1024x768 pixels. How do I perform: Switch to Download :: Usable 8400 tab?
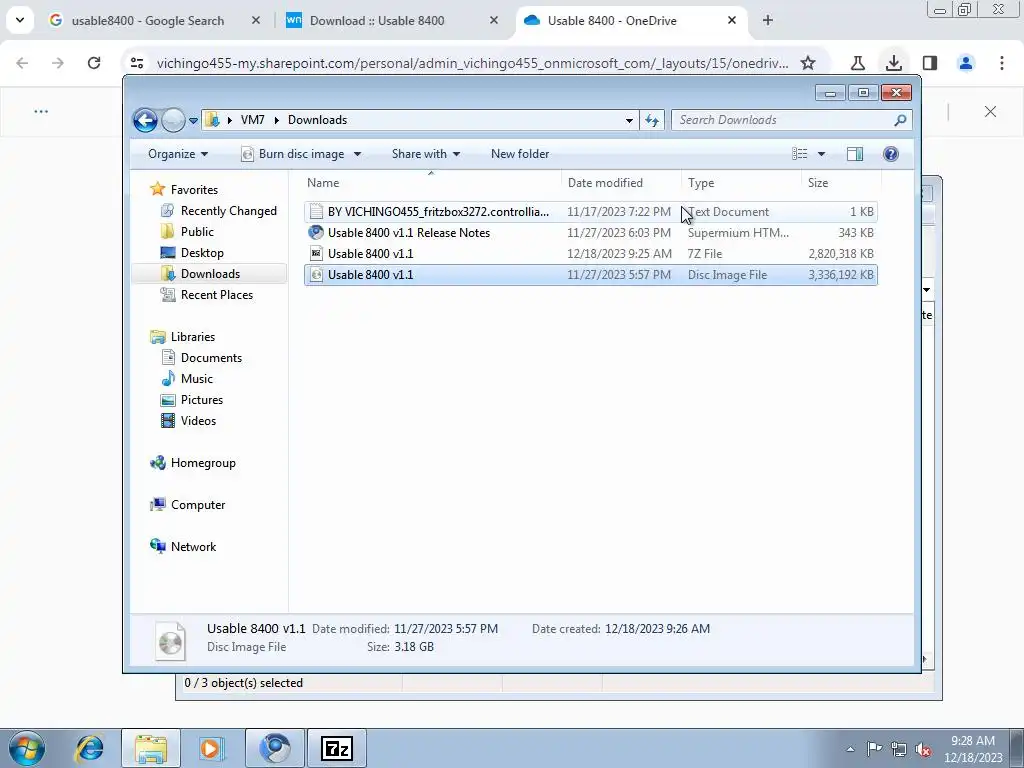377,20
